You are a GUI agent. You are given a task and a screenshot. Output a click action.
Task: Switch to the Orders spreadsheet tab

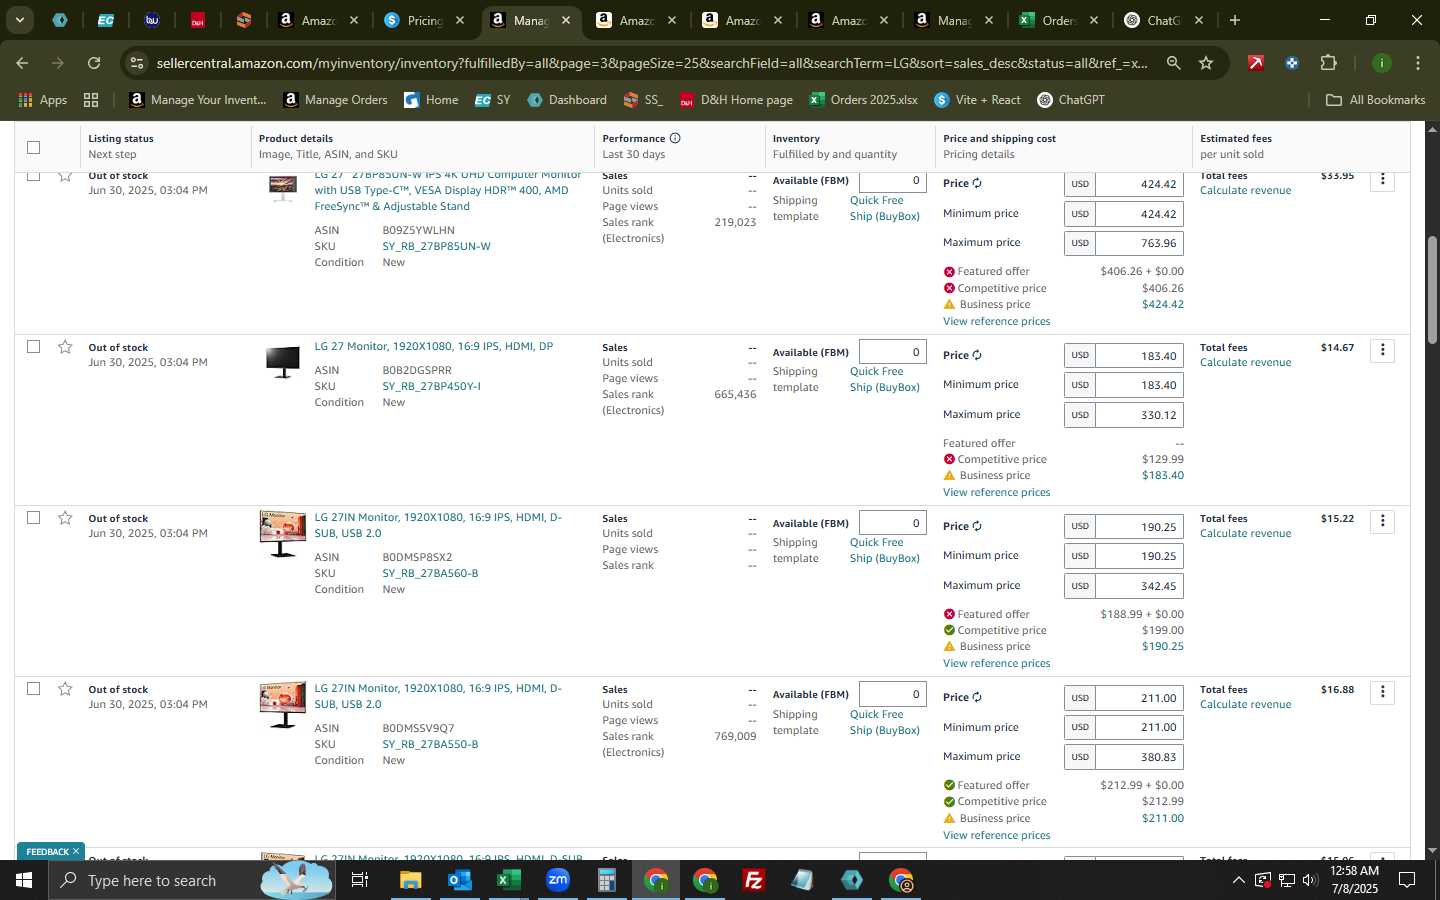1058,20
